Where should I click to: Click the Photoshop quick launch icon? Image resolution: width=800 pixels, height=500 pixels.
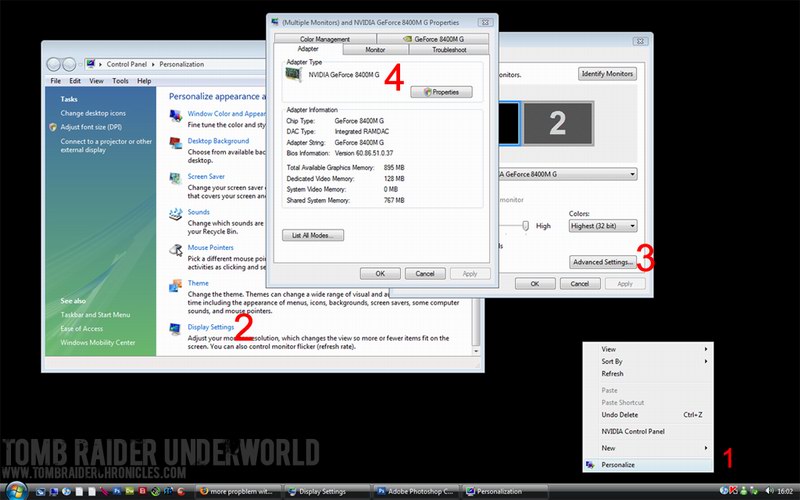(x=117, y=491)
